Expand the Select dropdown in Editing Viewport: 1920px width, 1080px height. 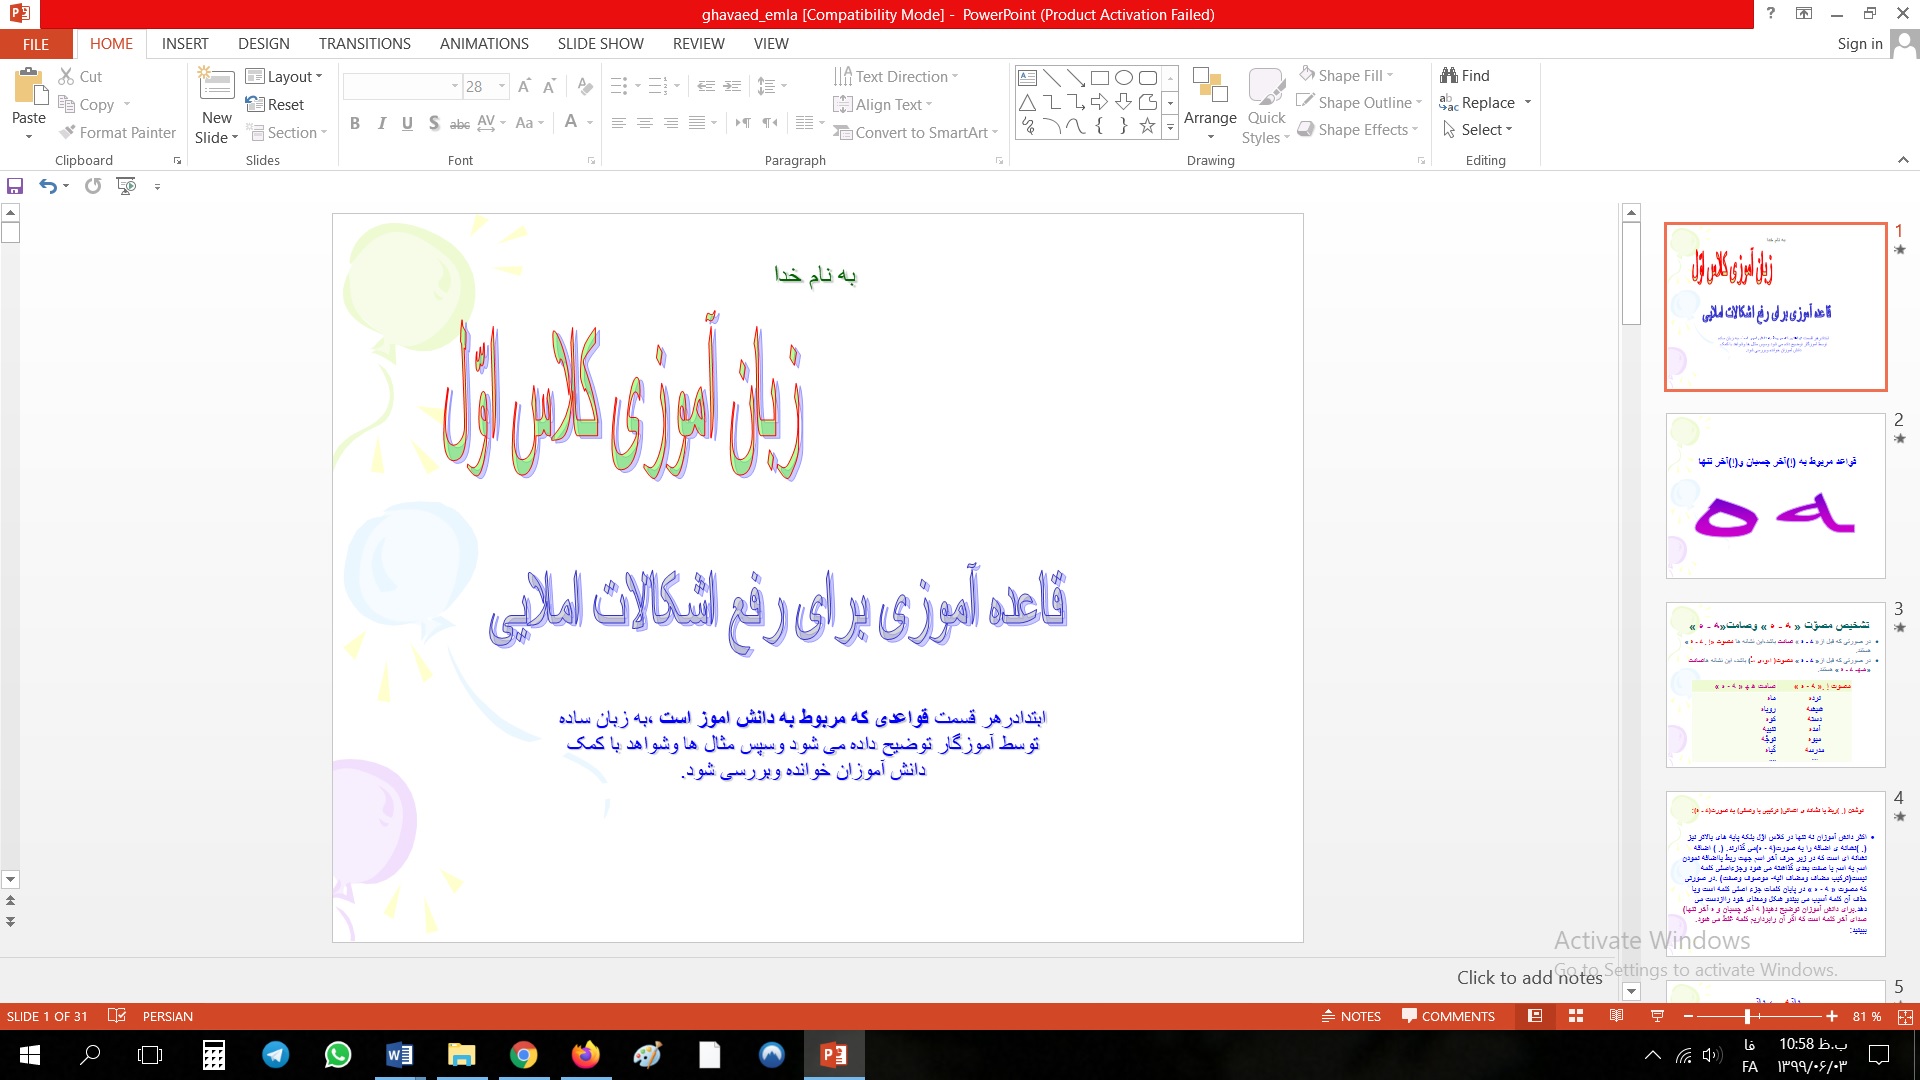(x=1479, y=130)
